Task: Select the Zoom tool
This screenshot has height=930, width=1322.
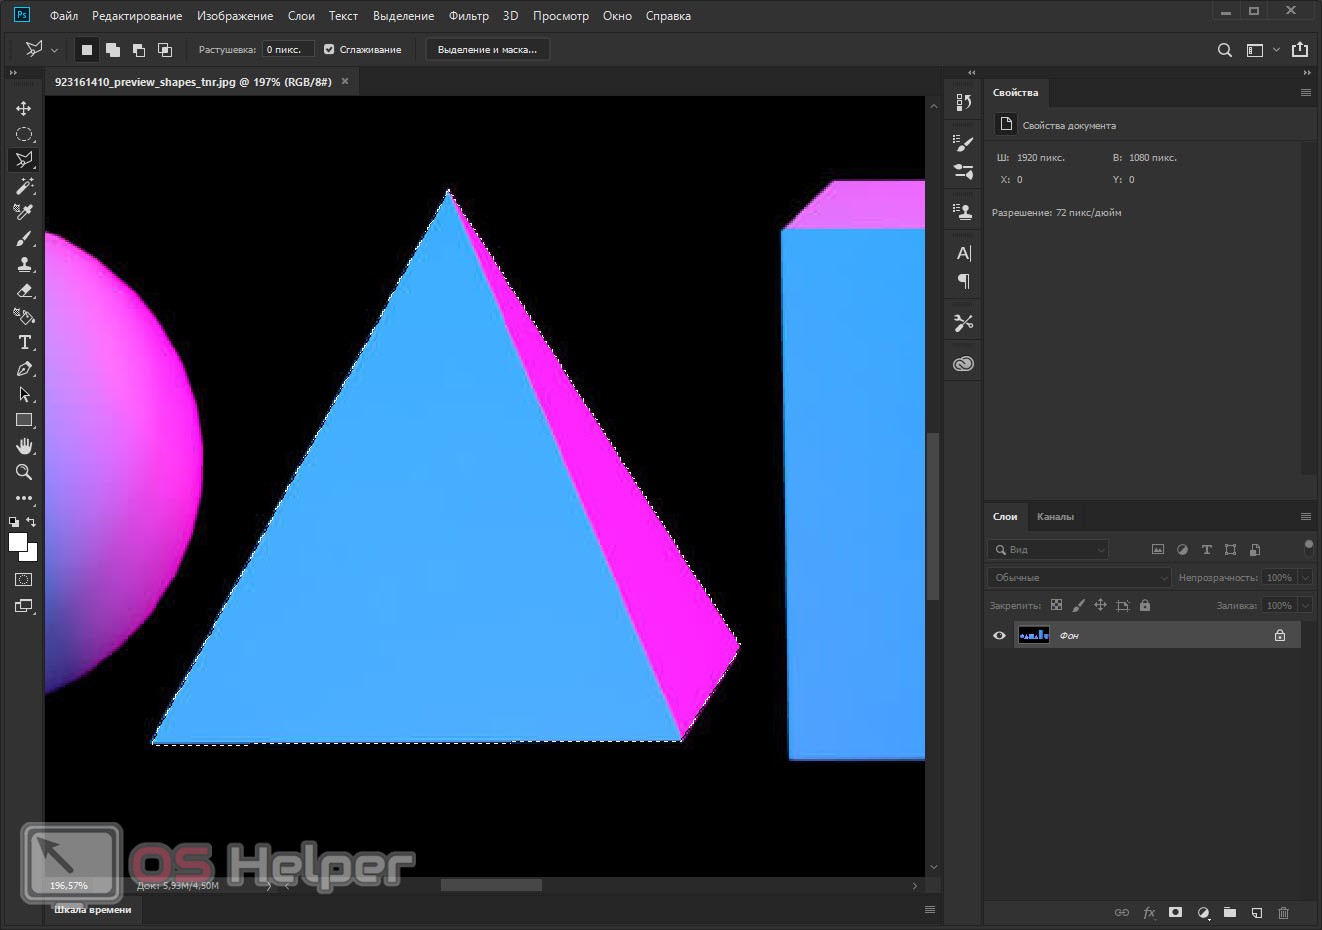Action: tap(24, 472)
